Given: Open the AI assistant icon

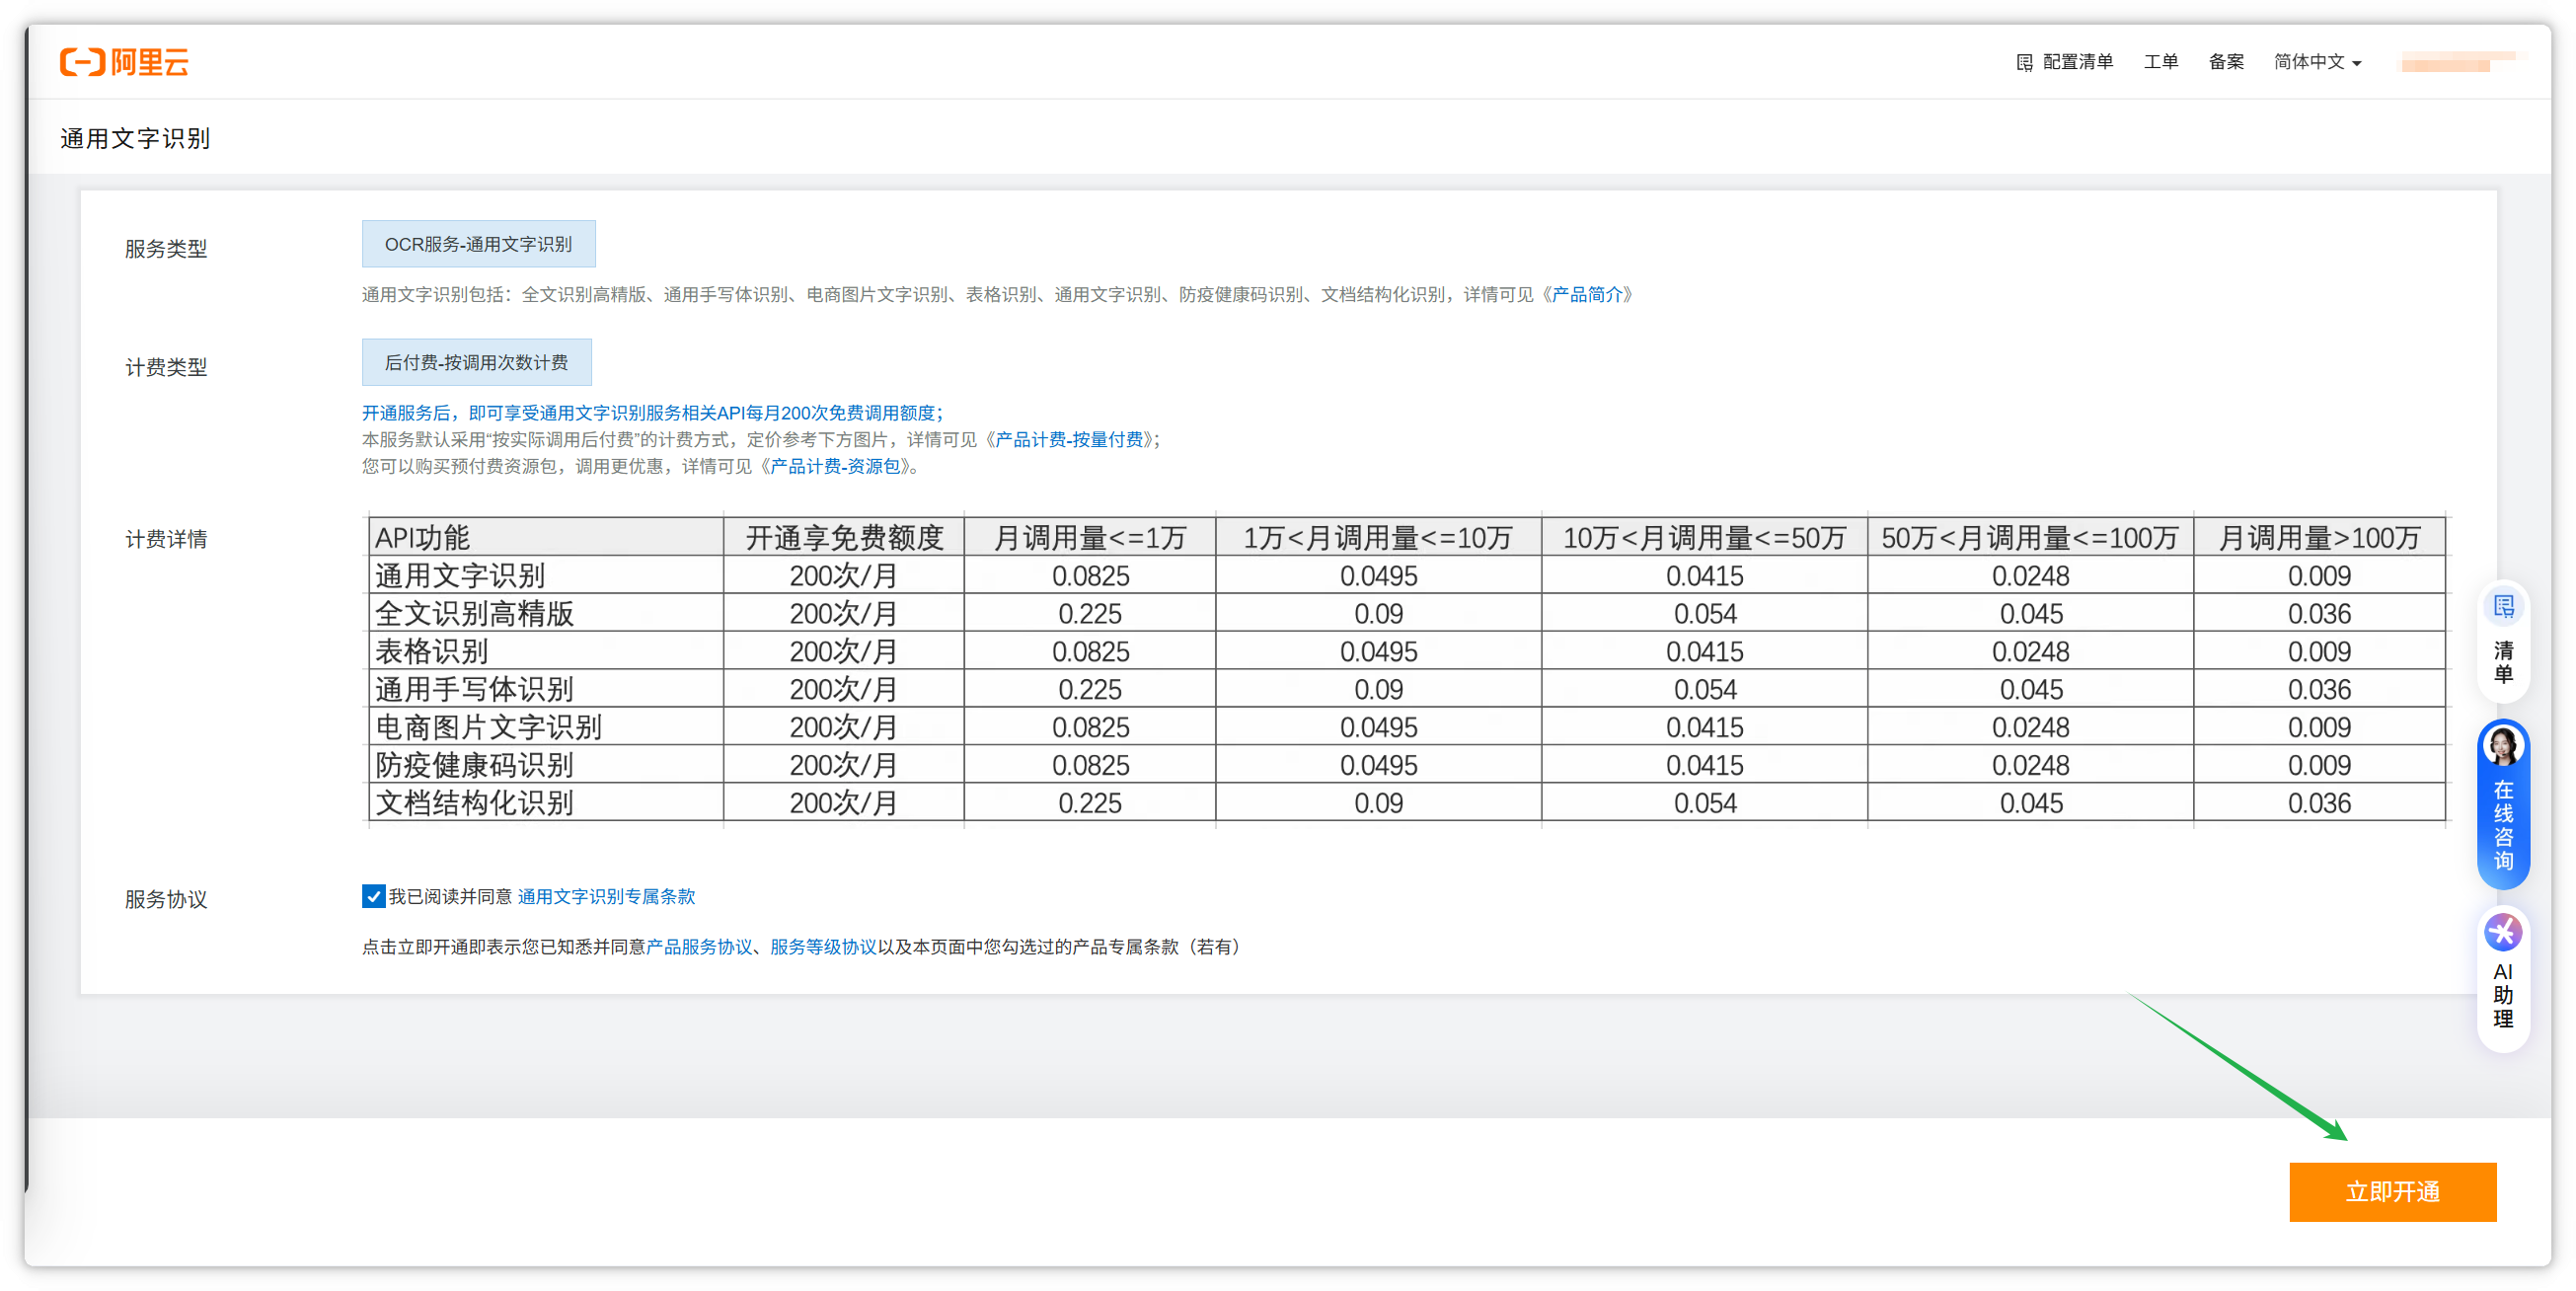Looking at the screenshot, I should [2503, 933].
